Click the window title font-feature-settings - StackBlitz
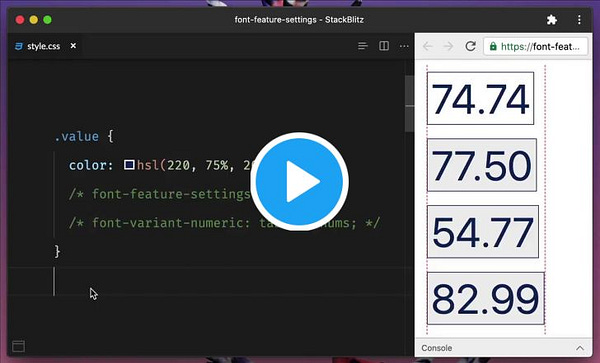600x363 pixels. (299, 20)
